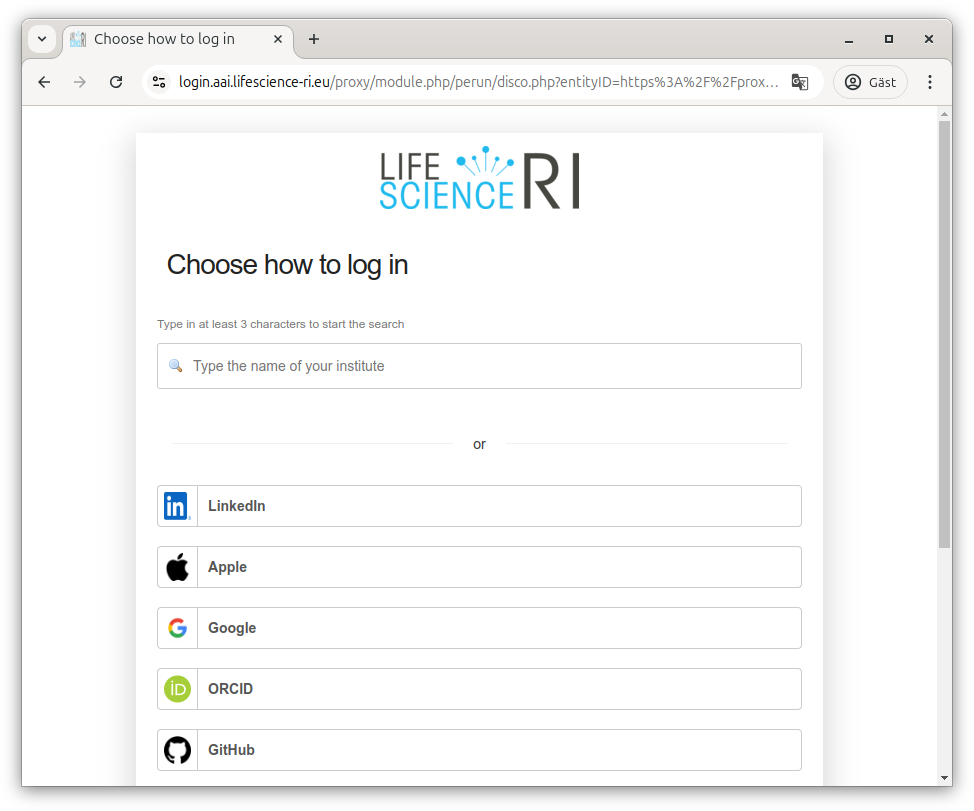This screenshot has width=974, height=811.
Task: Open a new browser tab
Action: coord(314,39)
